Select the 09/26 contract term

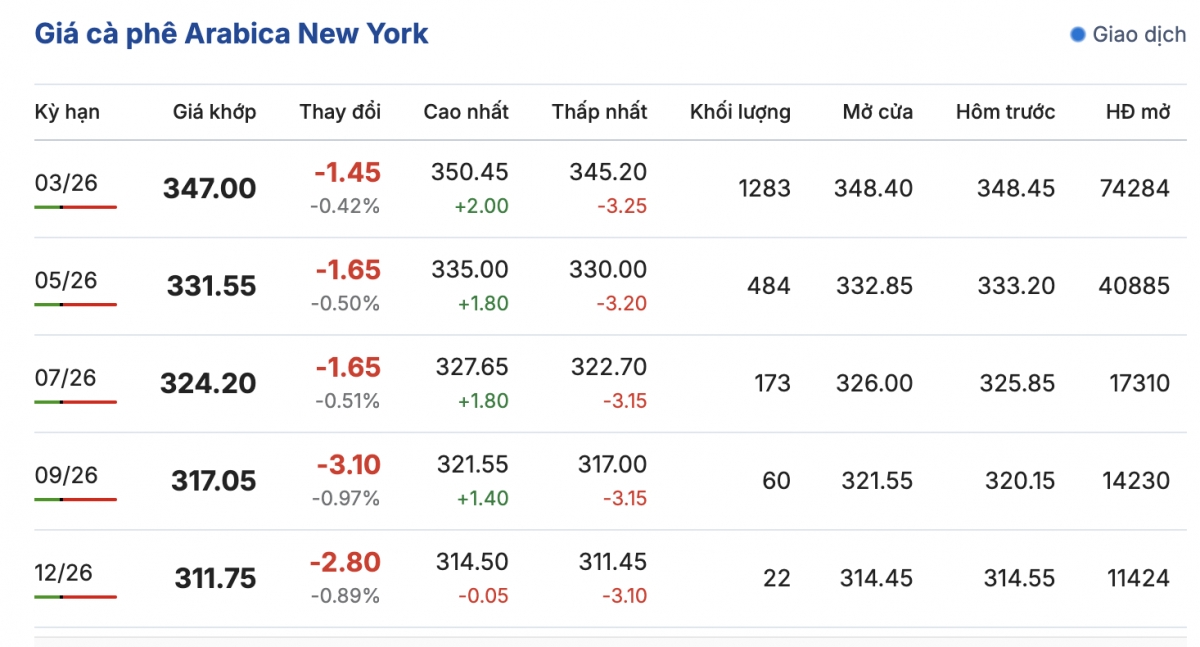coord(66,475)
